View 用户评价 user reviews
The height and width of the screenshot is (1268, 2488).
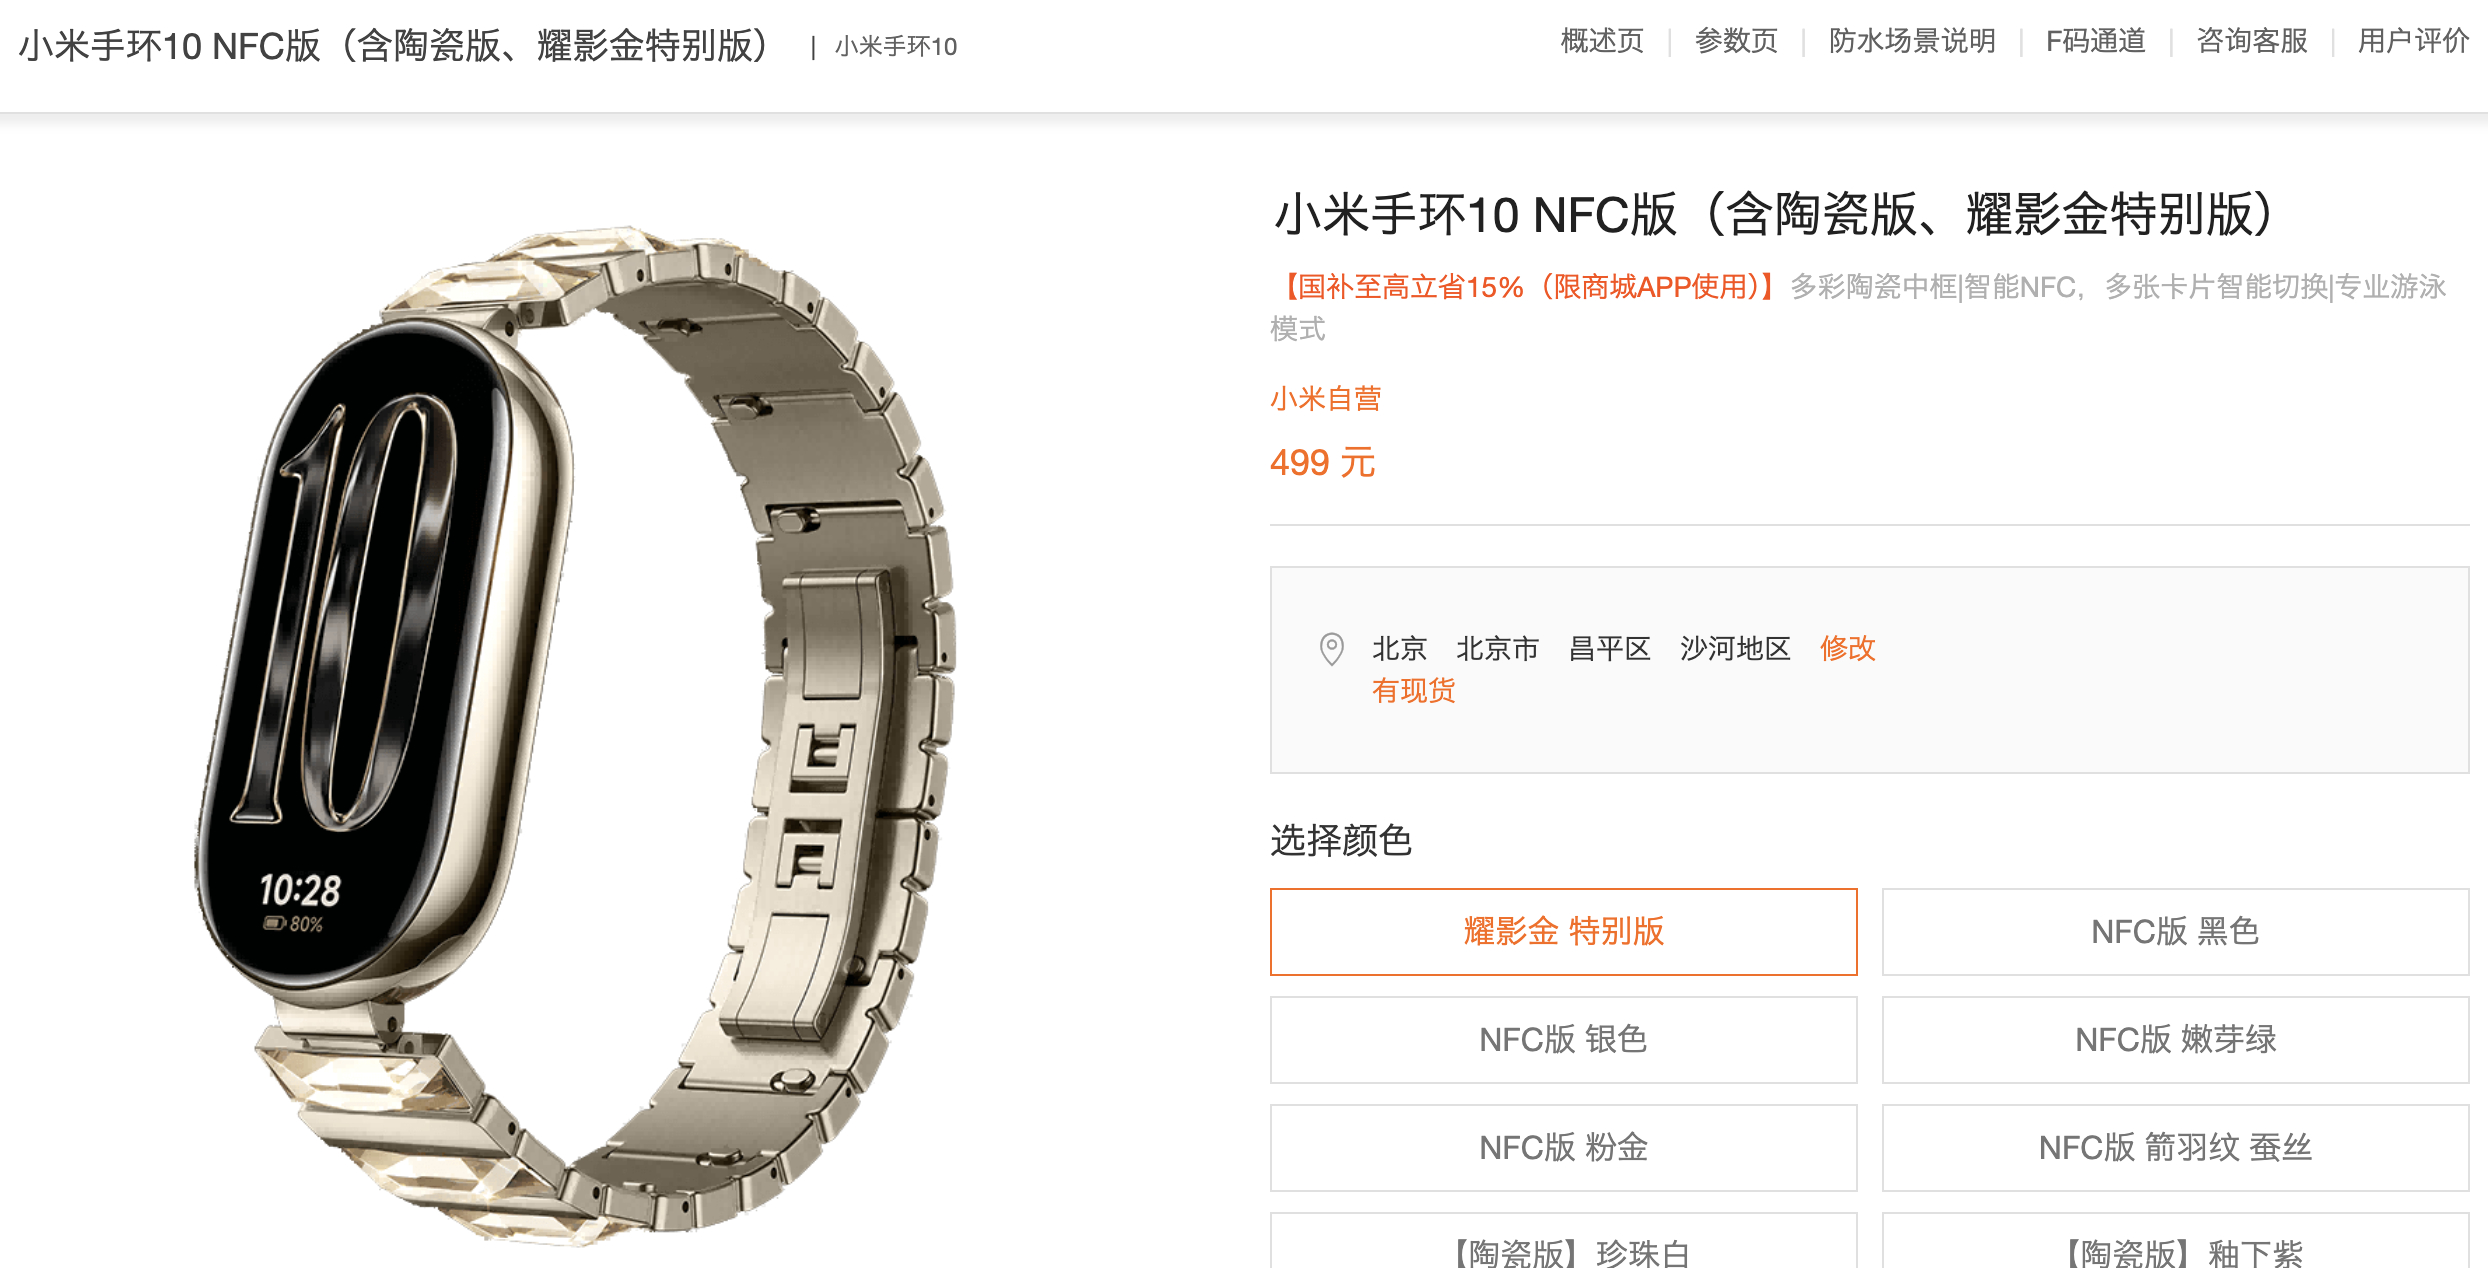pos(2413,41)
